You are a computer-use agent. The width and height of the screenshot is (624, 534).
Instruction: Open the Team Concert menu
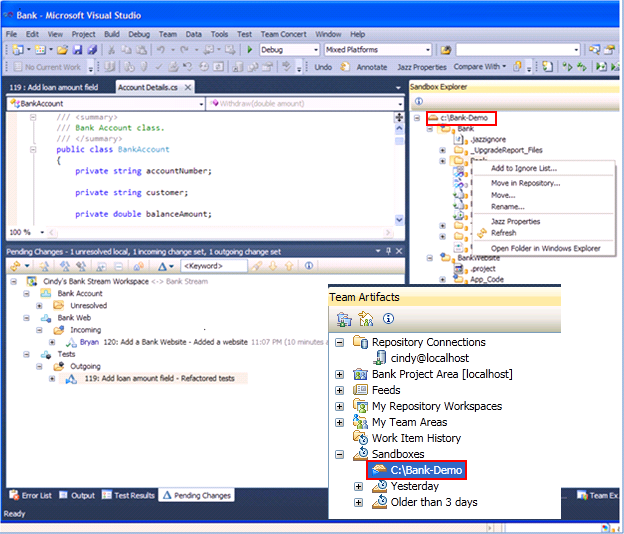pos(284,34)
